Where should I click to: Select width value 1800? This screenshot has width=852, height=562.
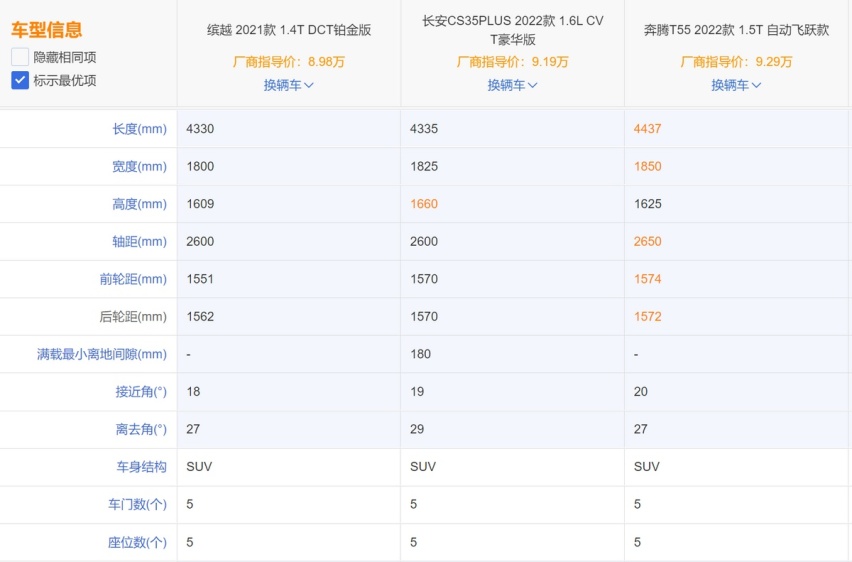point(200,166)
